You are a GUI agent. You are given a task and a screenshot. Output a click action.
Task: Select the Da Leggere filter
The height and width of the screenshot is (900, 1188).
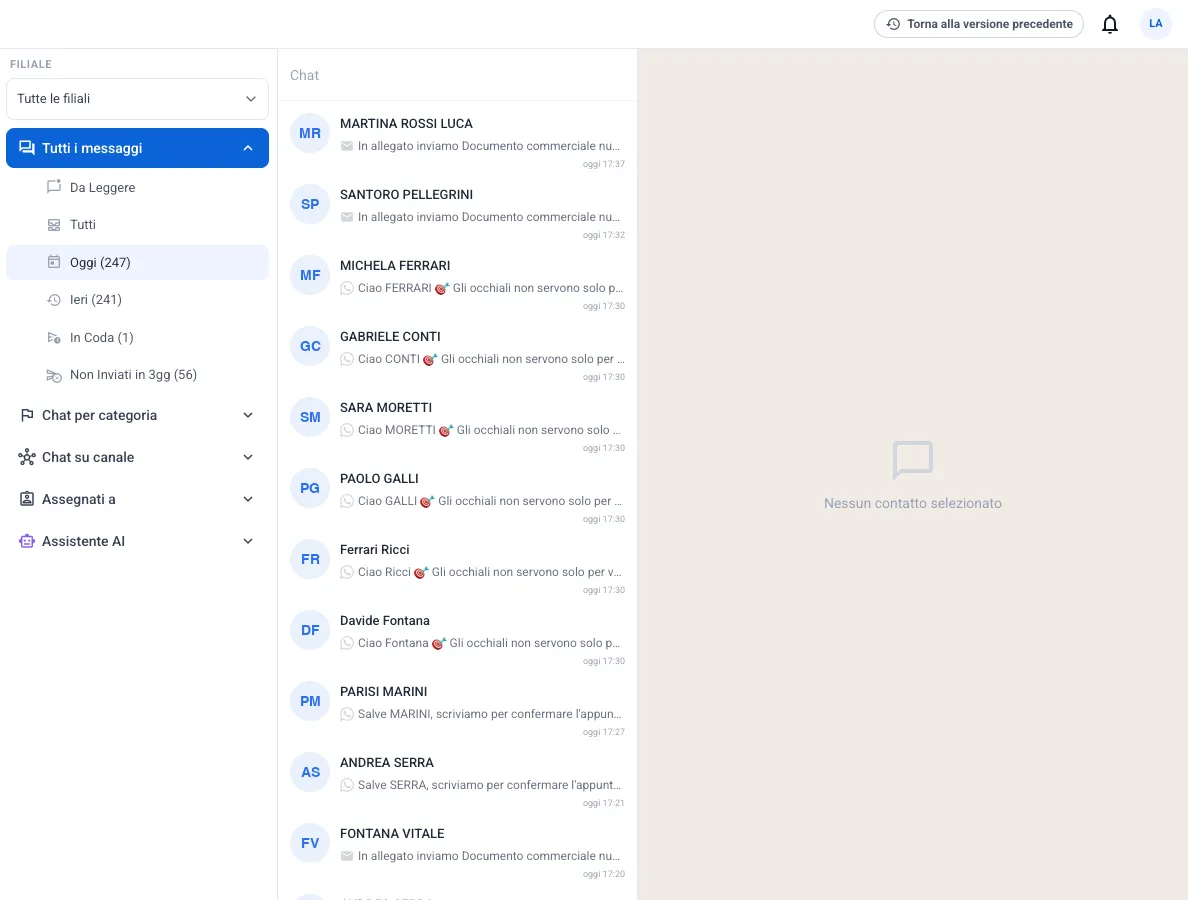137,187
